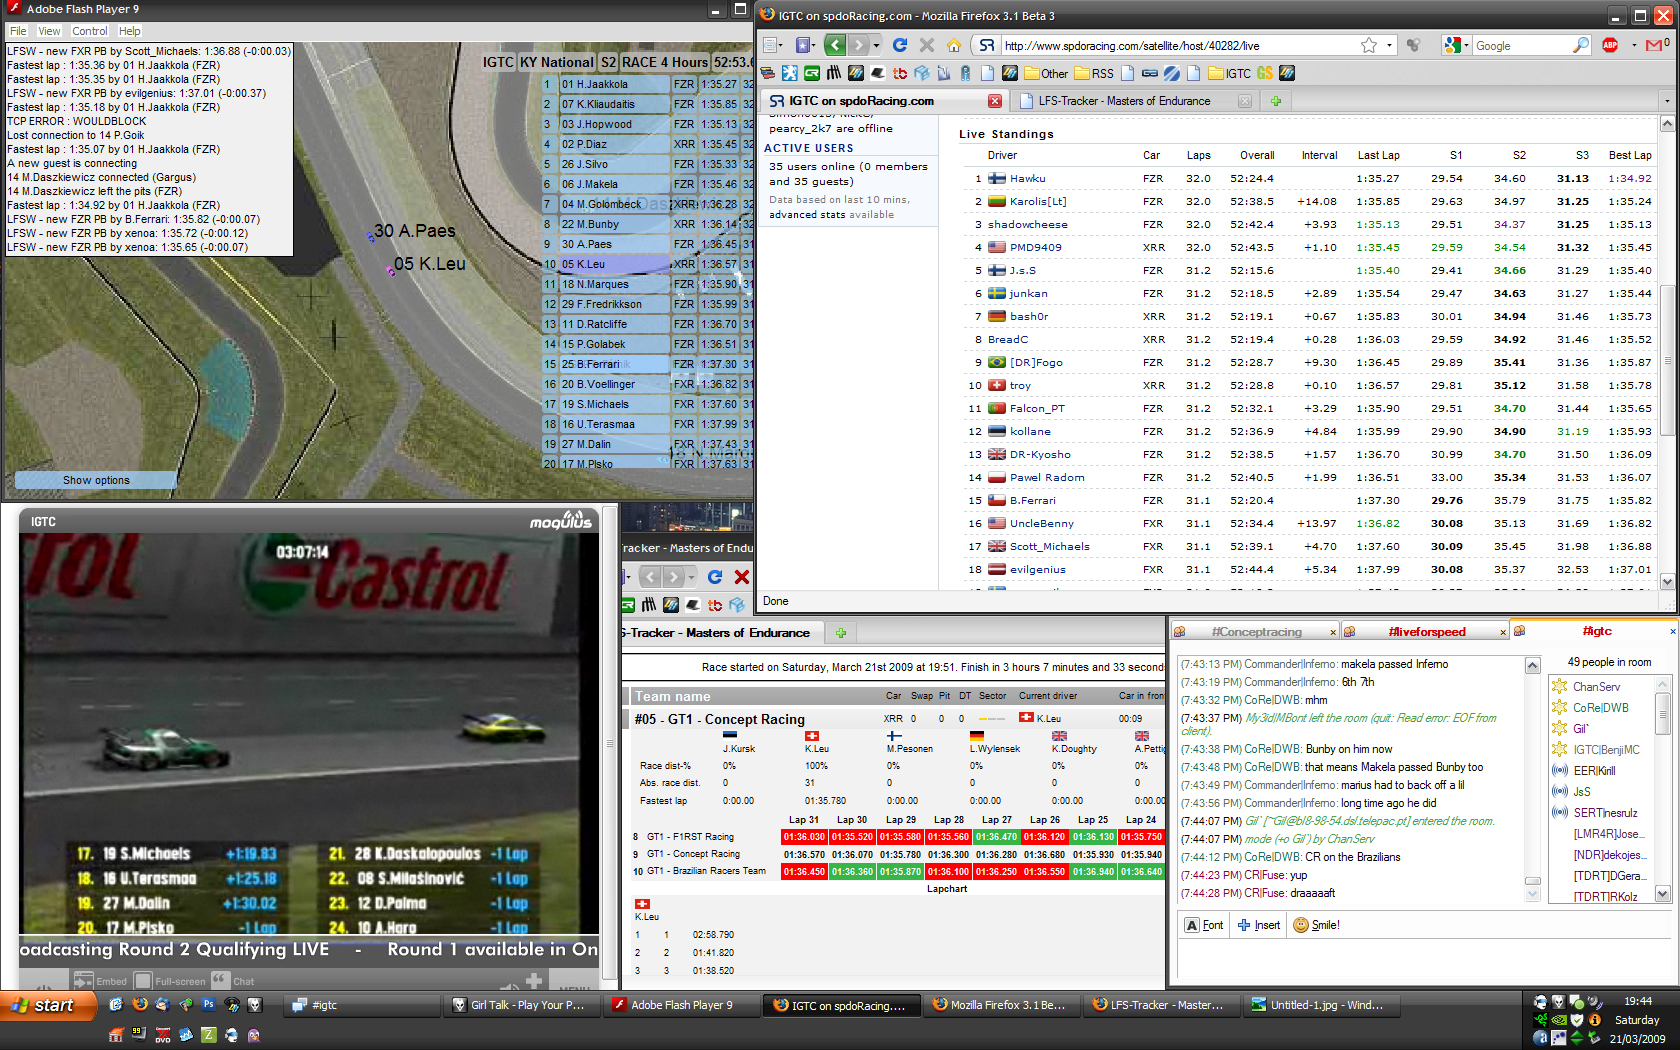Viewport: 1680px width, 1050px height.
Task: Open the search engine chooser dropdown
Action: click(1456, 45)
